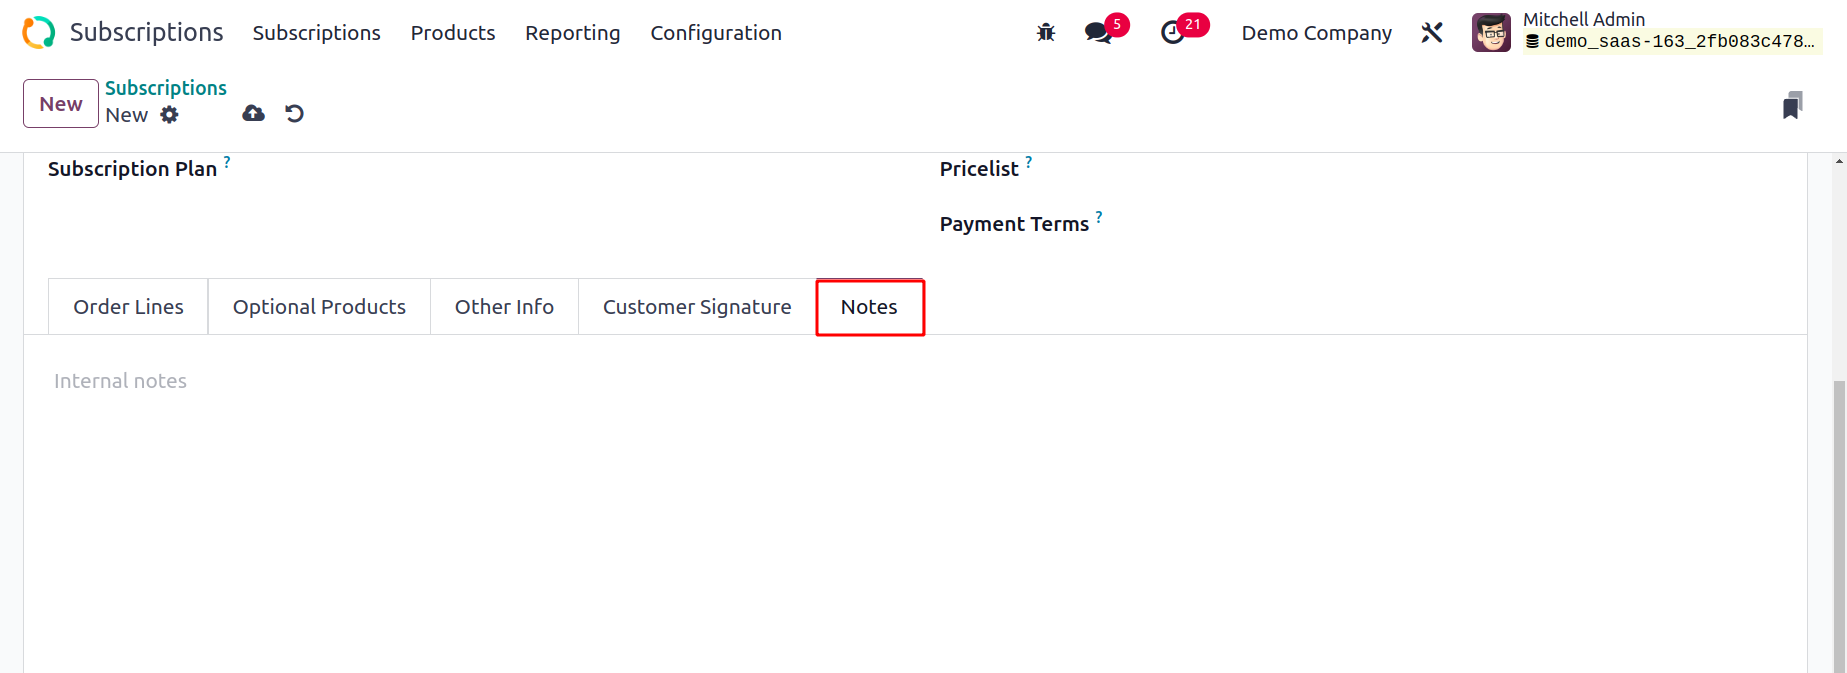The width and height of the screenshot is (1847, 673).
Task: Click the gear actions icon beside New
Action: [170, 115]
